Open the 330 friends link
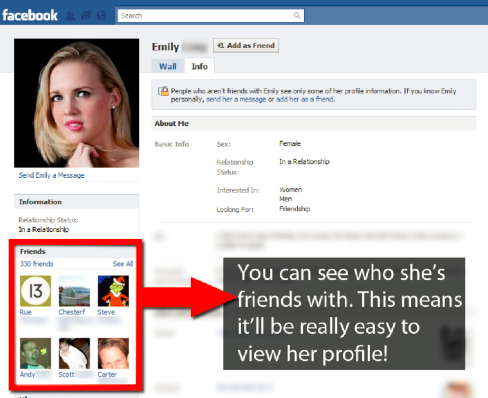488x398 pixels. (x=36, y=264)
